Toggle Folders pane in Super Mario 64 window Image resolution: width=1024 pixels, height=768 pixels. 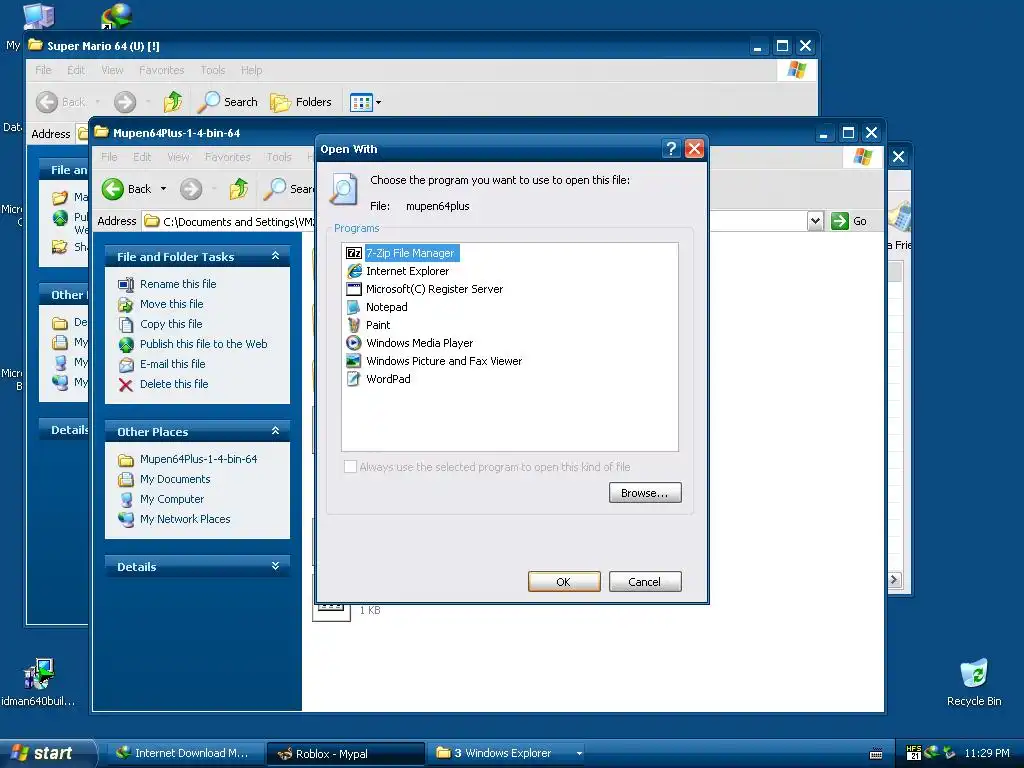point(300,102)
